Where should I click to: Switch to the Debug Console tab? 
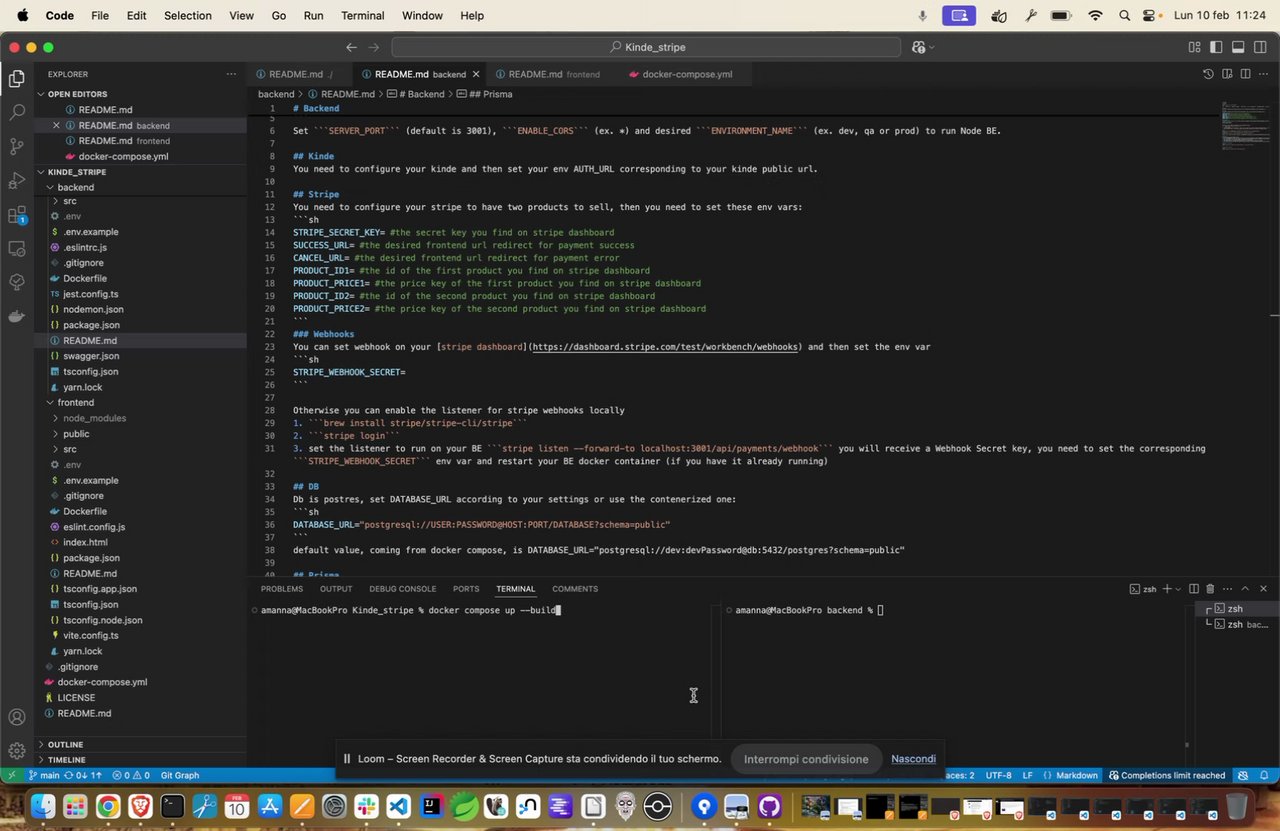403,589
